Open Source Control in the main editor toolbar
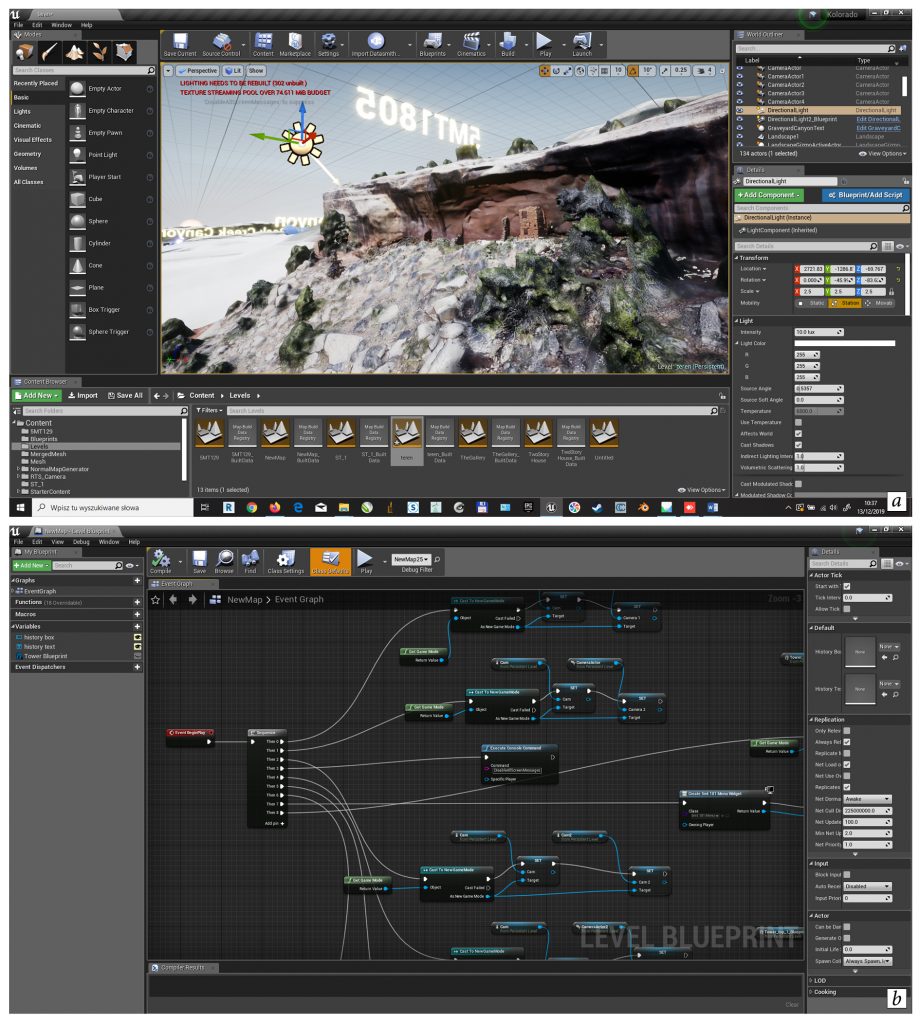Image resolution: width=920 pixels, height=1024 pixels. [221, 44]
